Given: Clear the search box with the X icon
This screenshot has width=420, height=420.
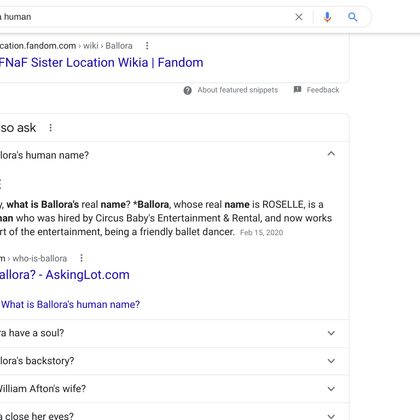Looking at the screenshot, I should point(299,17).
